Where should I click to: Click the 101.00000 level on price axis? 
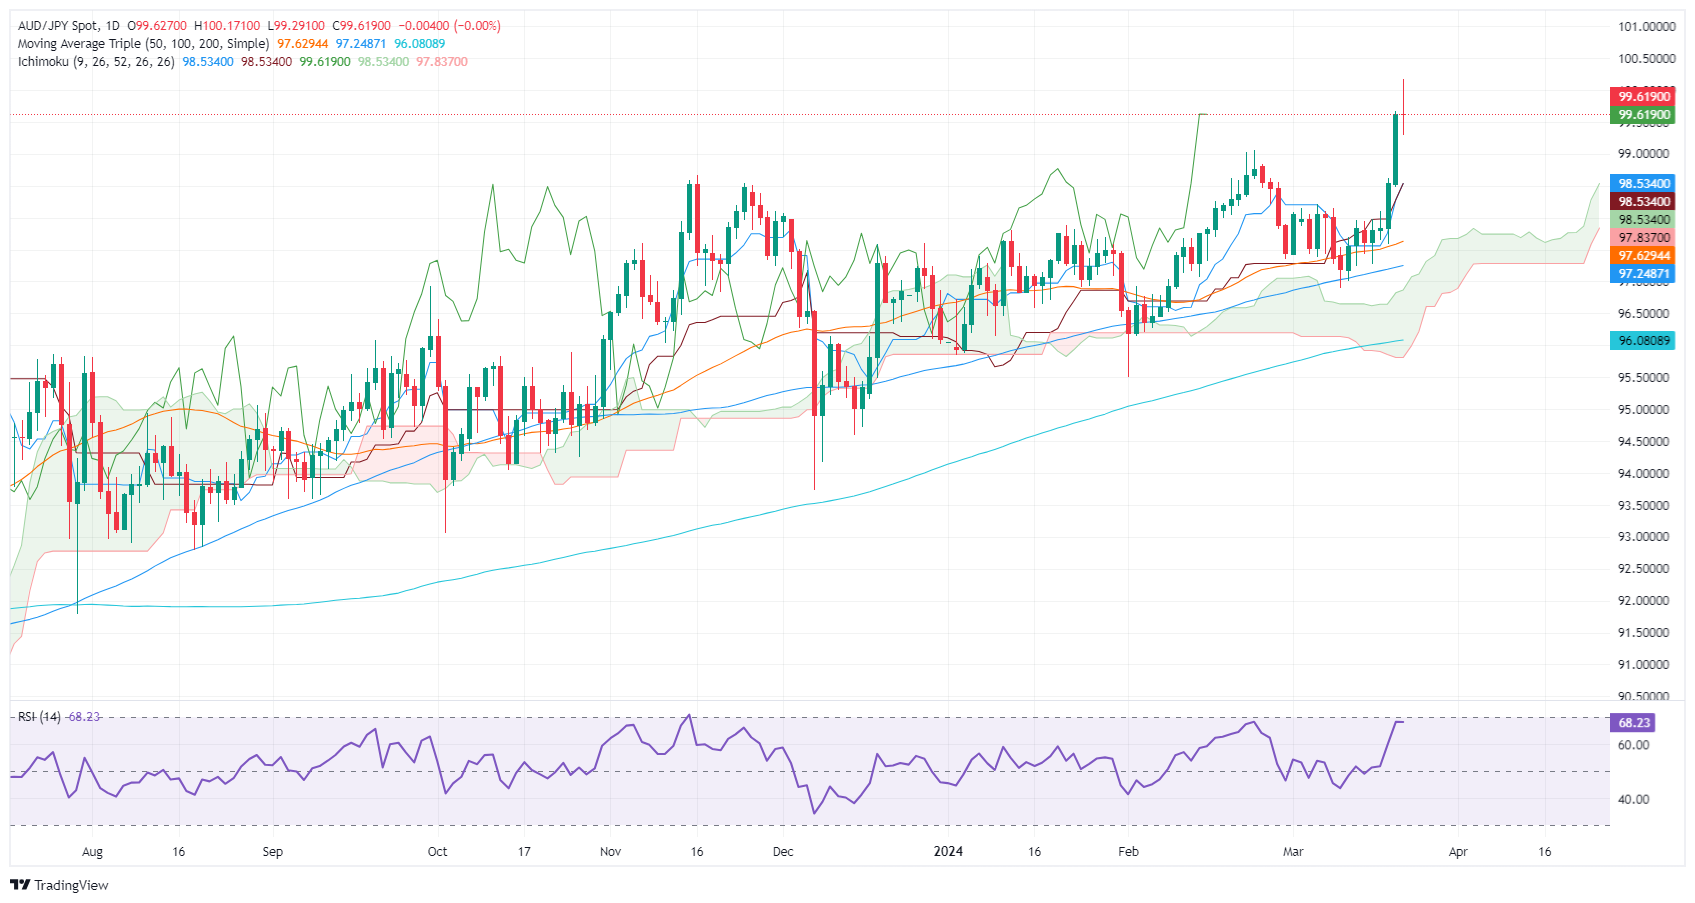[1646, 27]
